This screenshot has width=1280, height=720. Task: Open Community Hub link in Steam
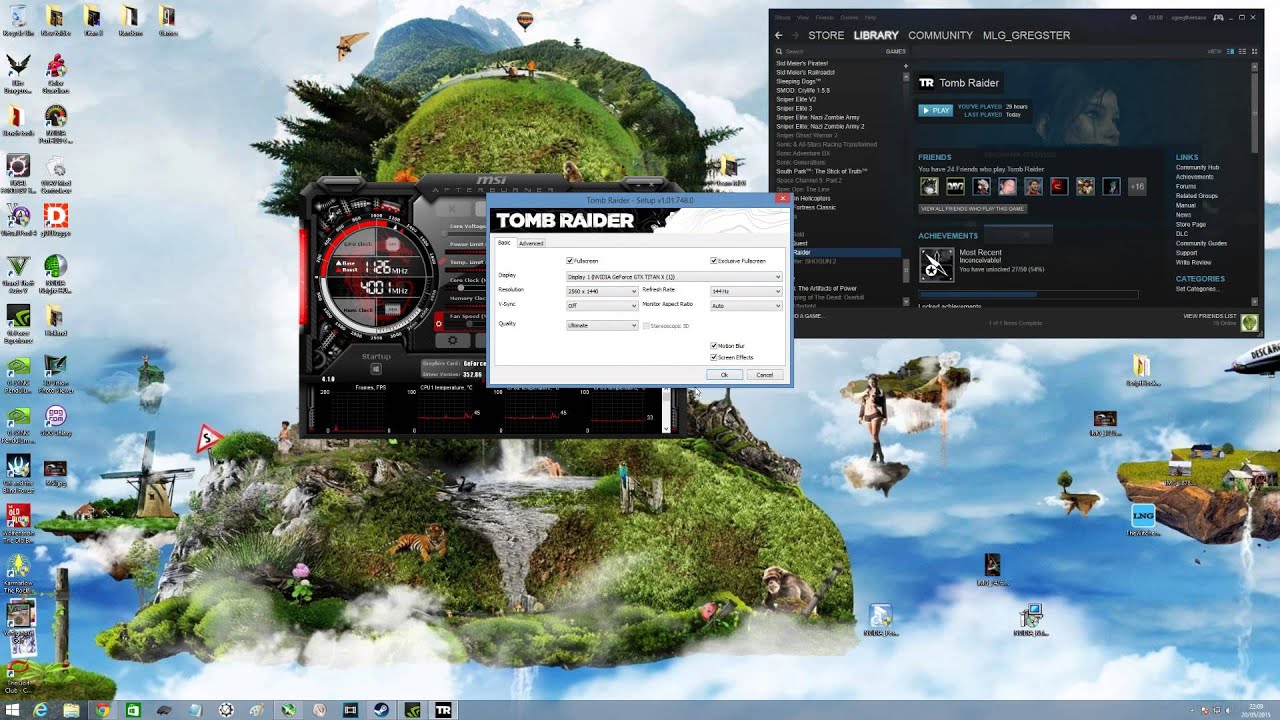coord(1197,168)
